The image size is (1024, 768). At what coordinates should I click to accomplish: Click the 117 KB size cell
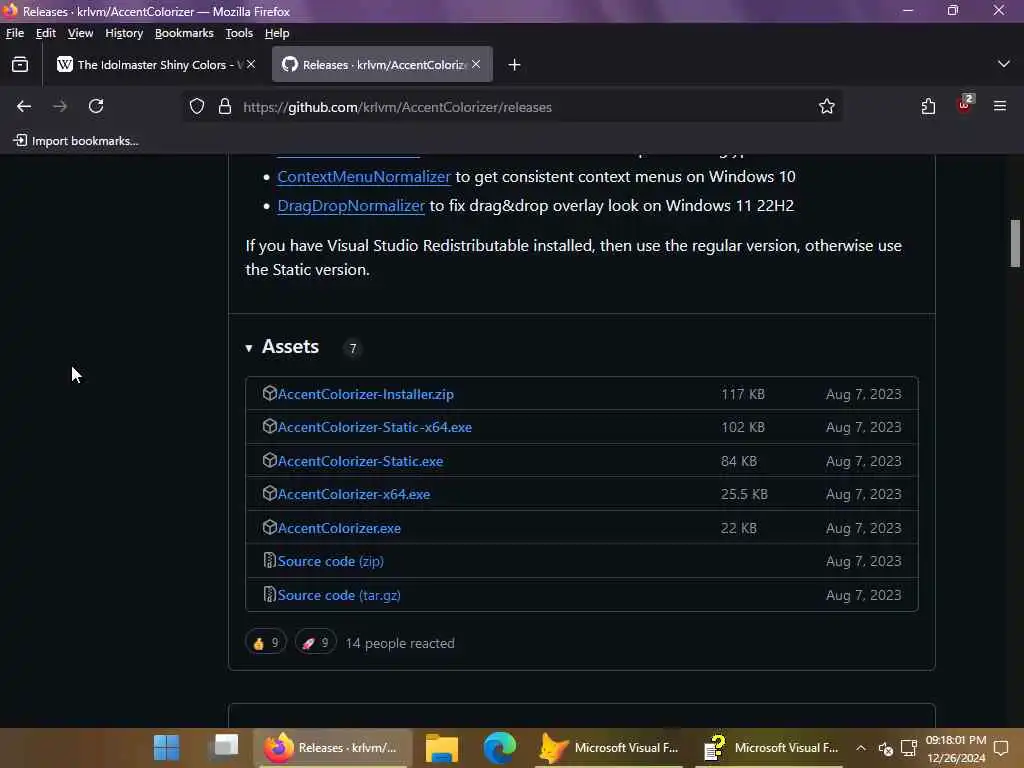click(743, 394)
